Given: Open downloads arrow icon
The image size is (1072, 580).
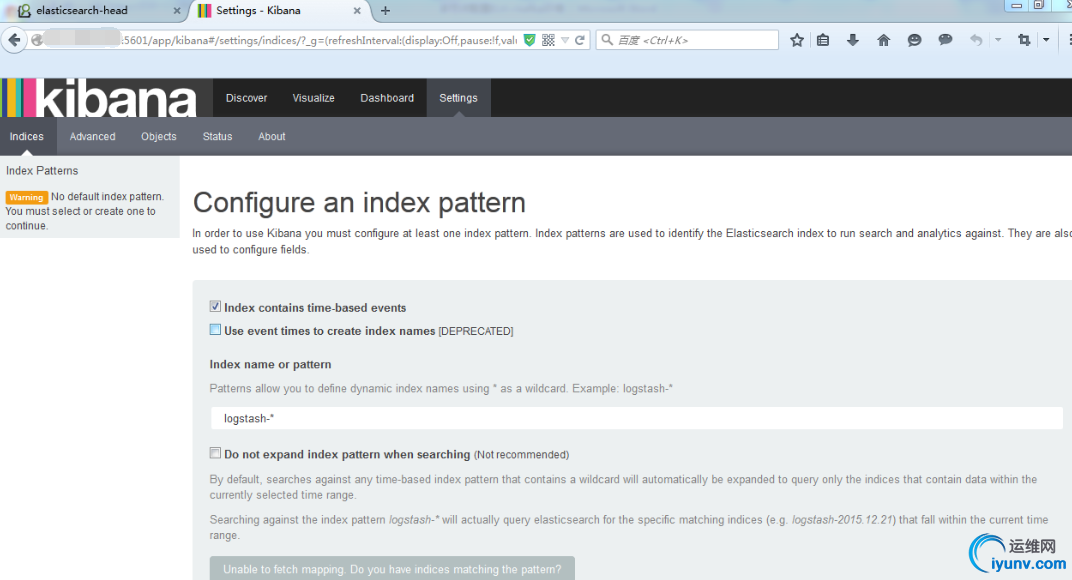Looking at the screenshot, I should click(853, 40).
